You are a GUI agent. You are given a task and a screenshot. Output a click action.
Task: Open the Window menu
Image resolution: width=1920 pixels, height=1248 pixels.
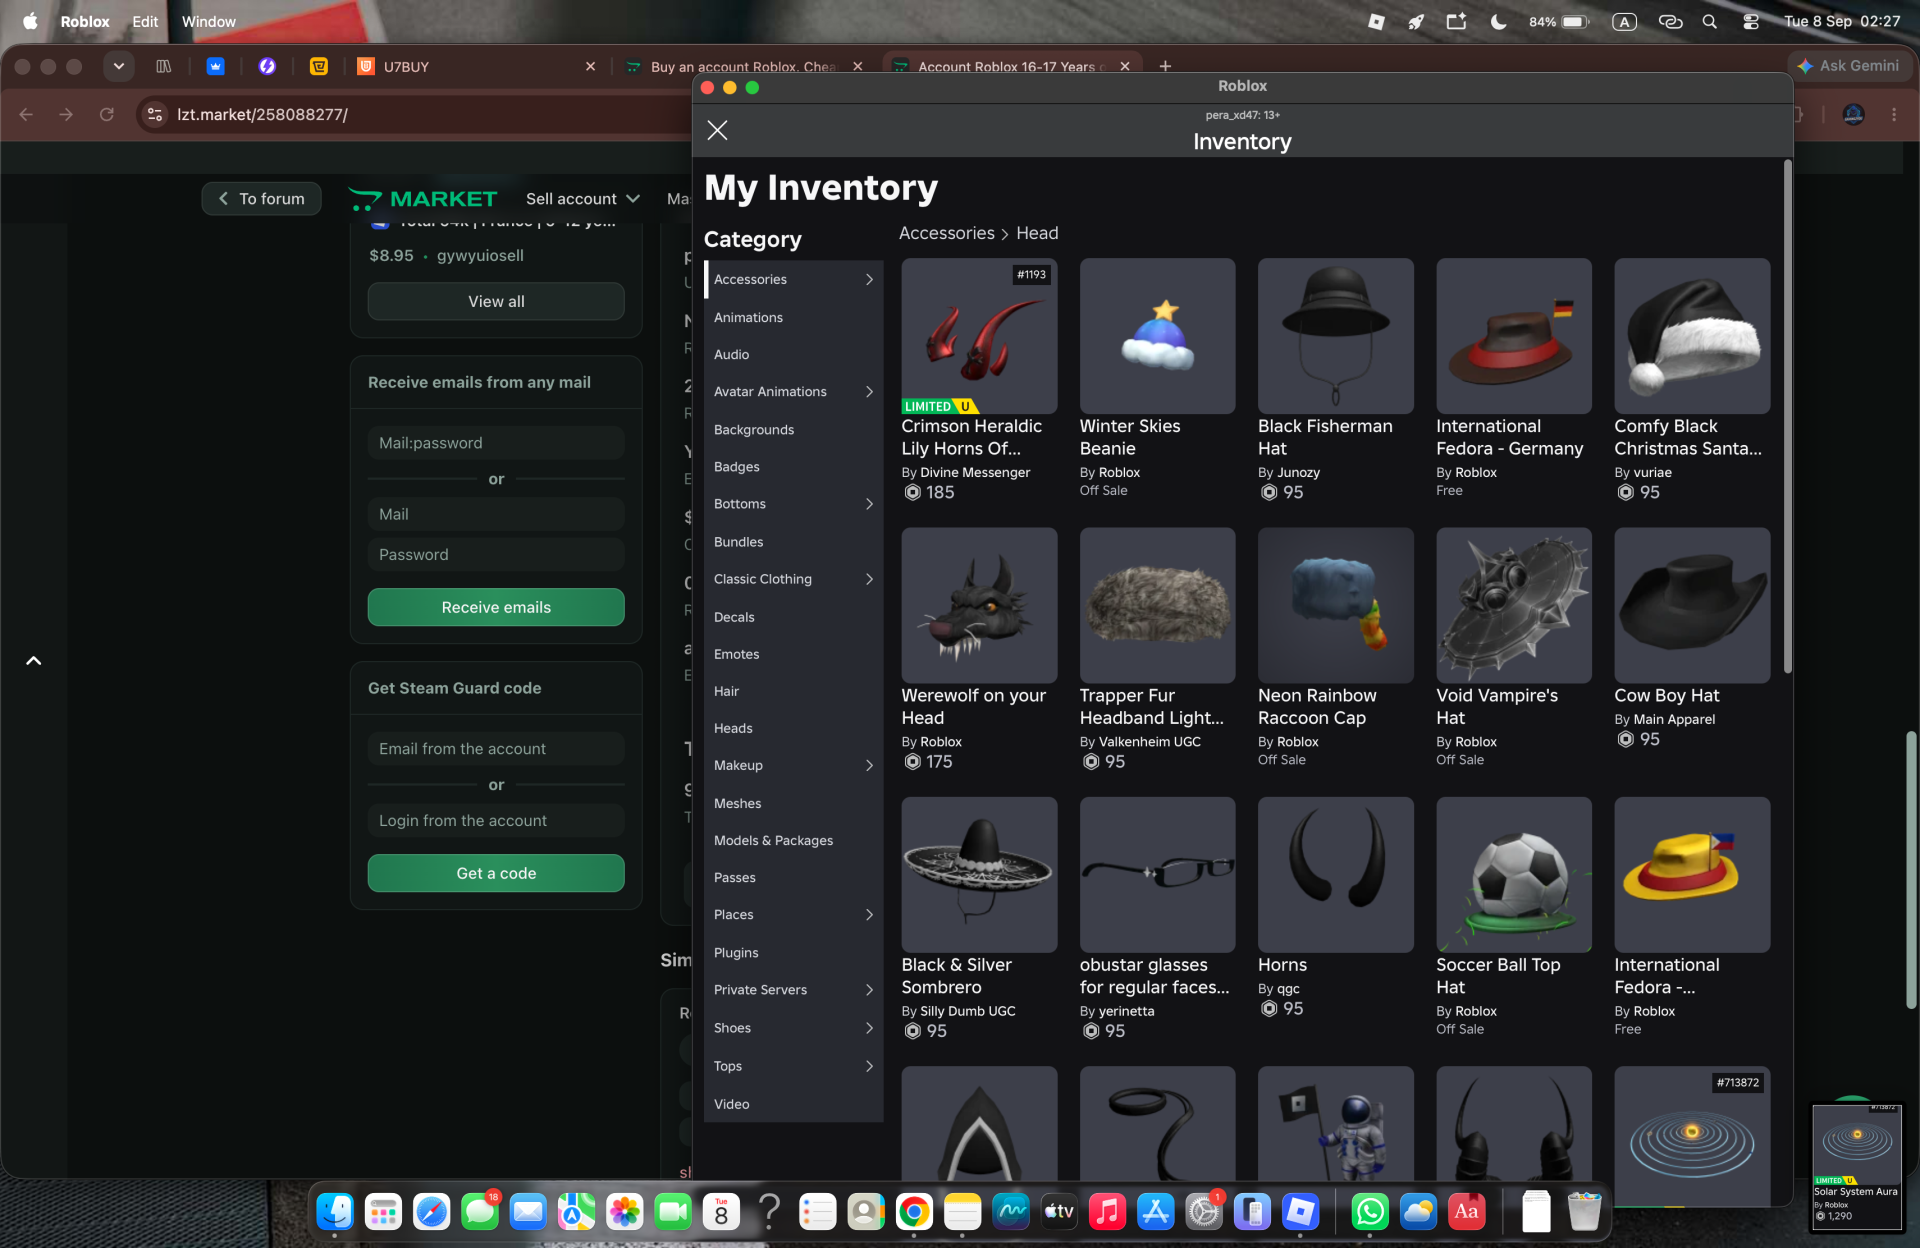tap(209, 21)
